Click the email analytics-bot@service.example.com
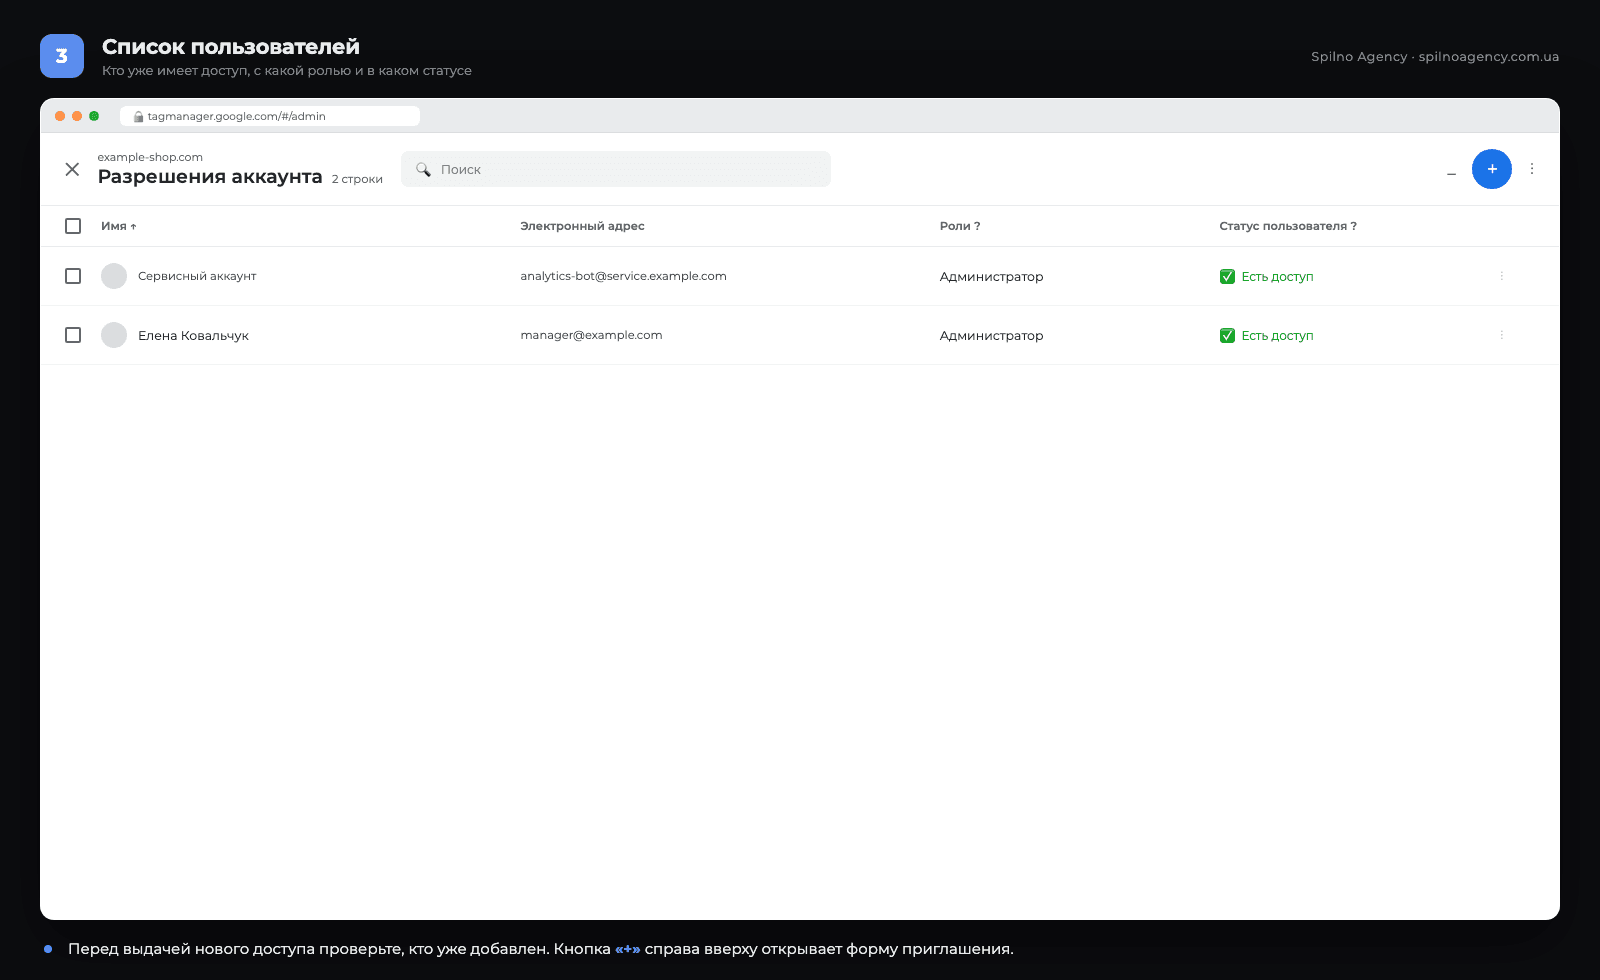This screenshot has height=980, width=1600. pos(623,276)
